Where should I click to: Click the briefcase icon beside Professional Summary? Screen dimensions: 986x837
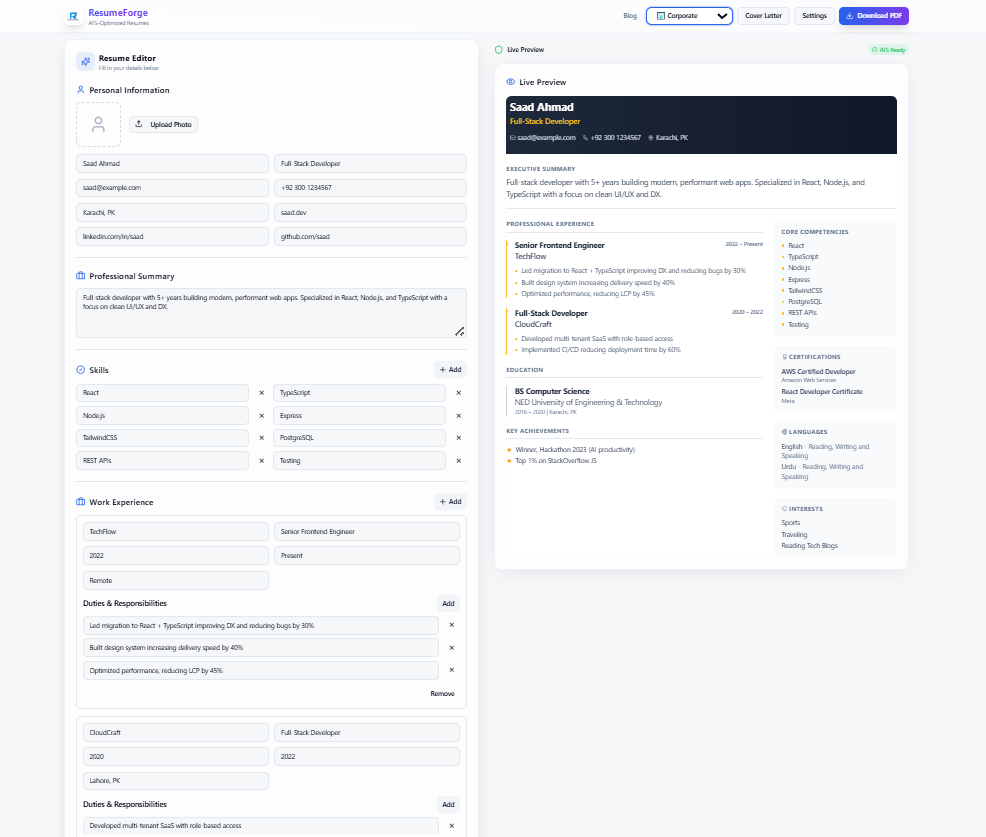point(79,276)
